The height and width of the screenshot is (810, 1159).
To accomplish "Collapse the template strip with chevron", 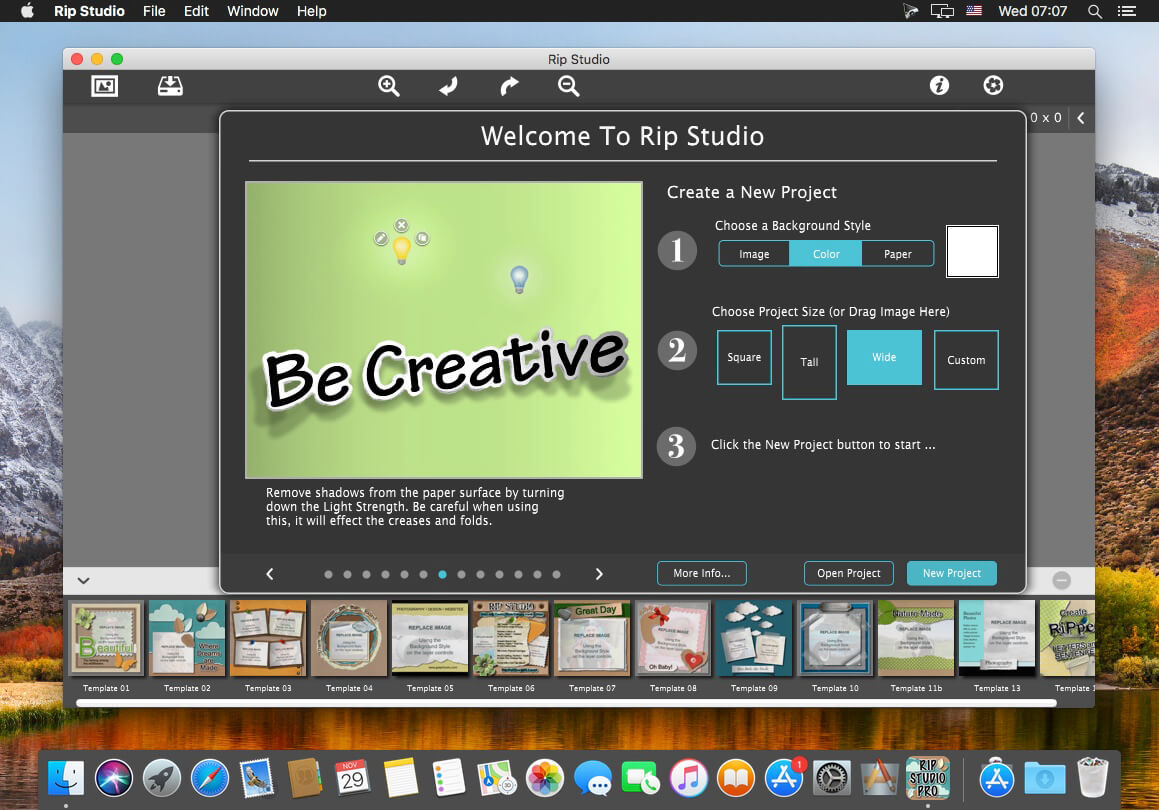I will 84,580.
